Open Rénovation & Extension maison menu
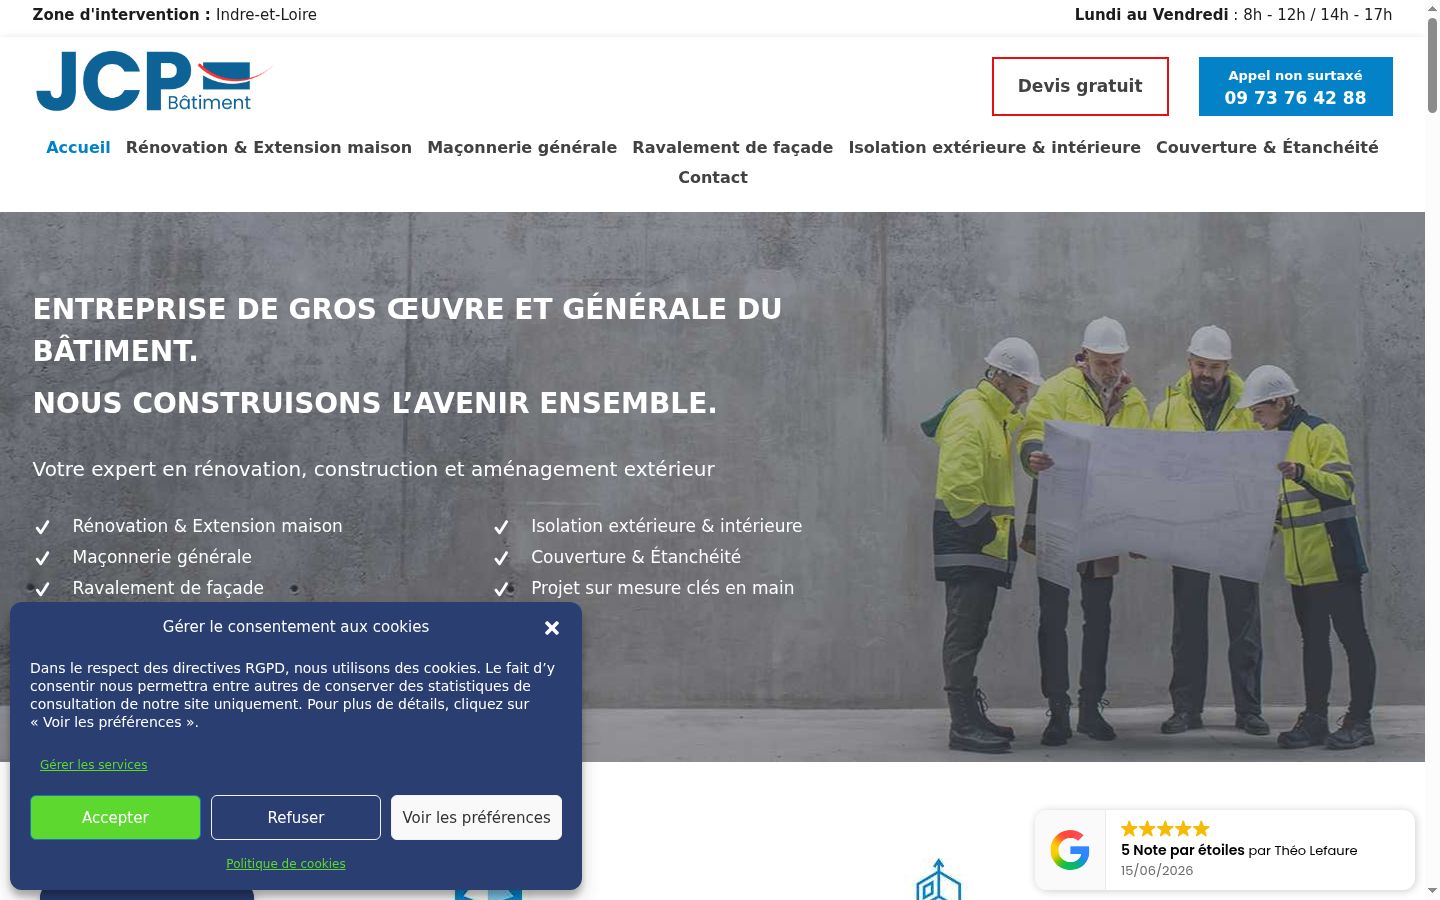1440x900 pixels. pyautogui.click(x=269, y=147)
